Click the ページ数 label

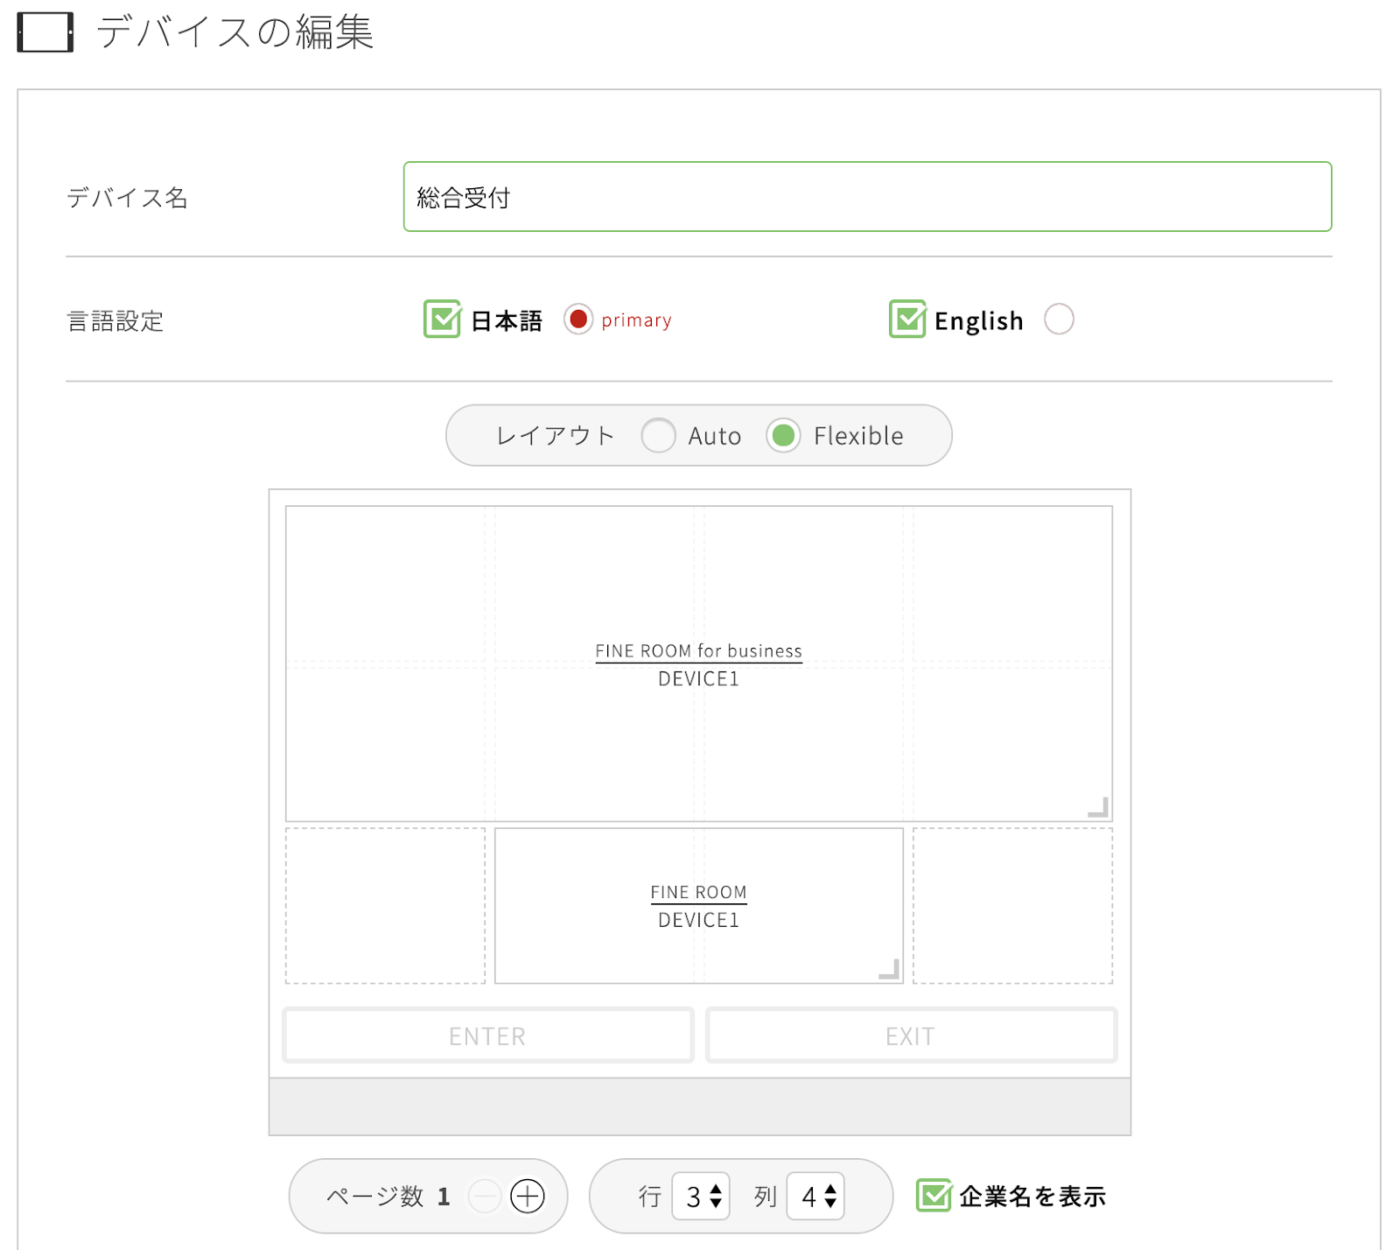(376, 1196)
